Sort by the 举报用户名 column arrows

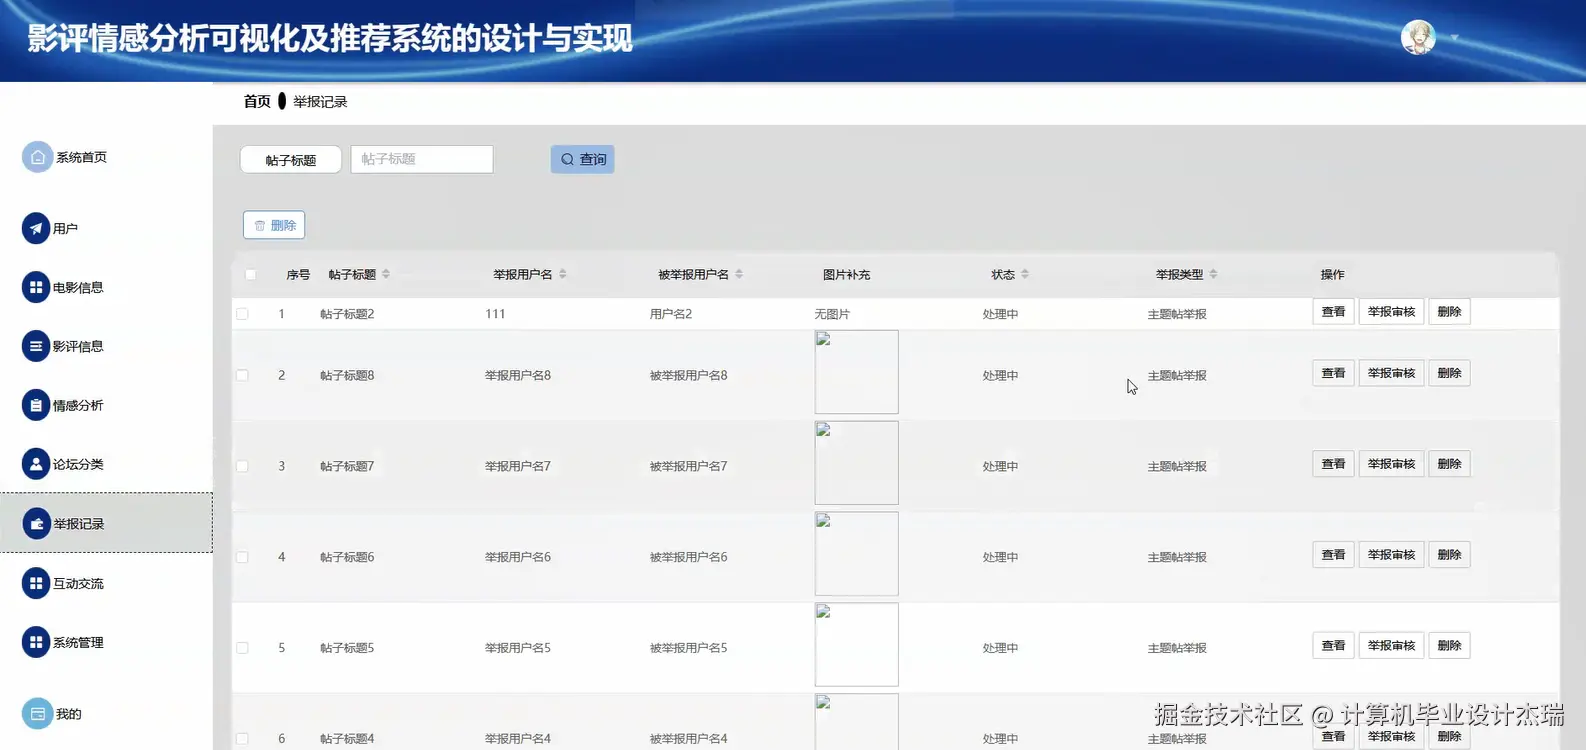click(x=563, y=274)
